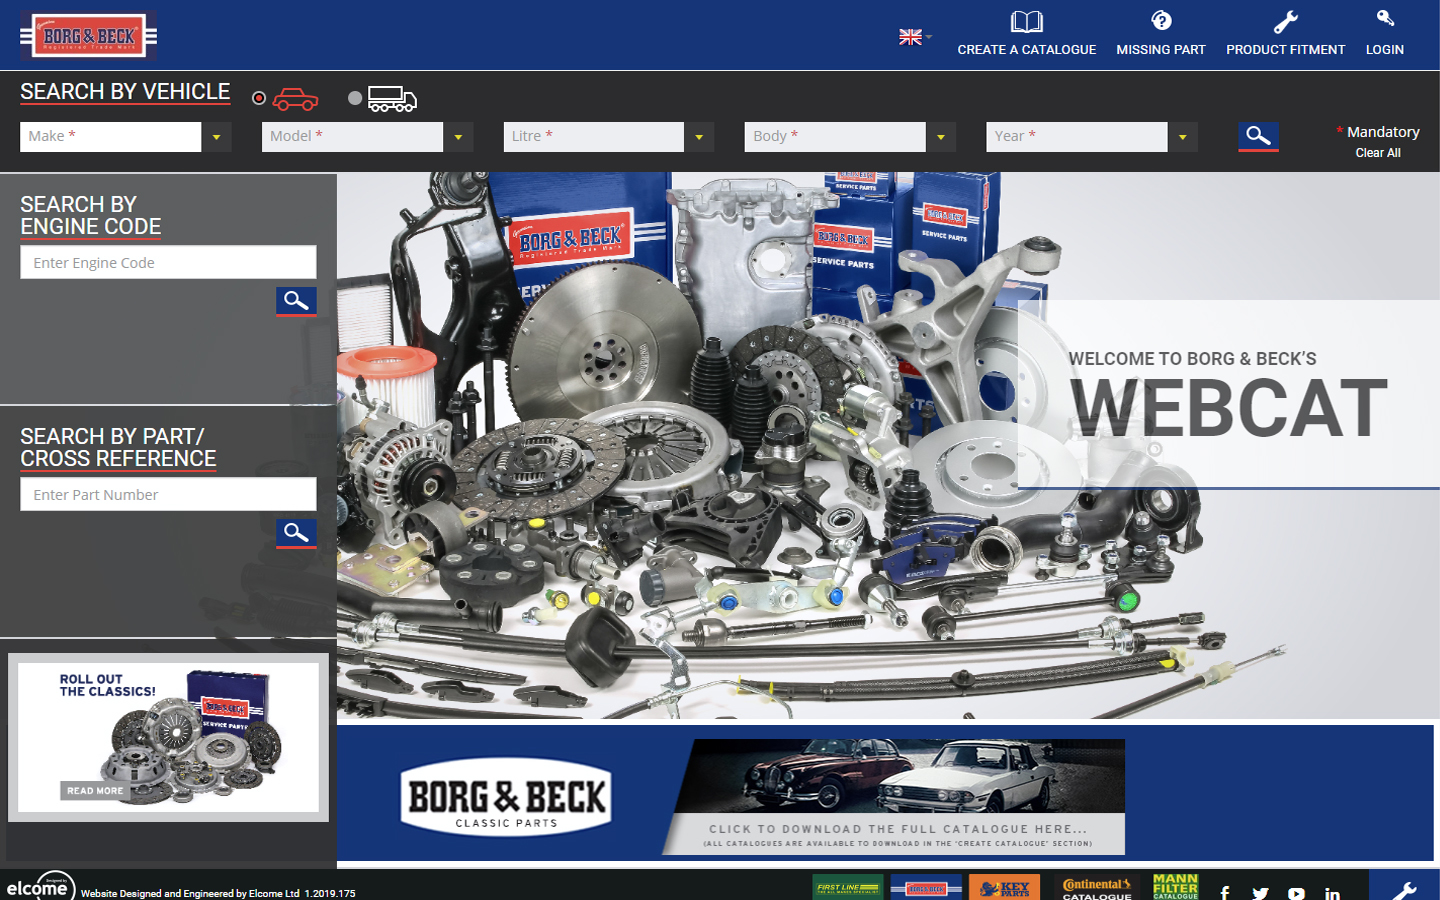This screenshot has height=900, width=1440.
Task: Click the wrench button in footer corner
Action: point(1404,885)
